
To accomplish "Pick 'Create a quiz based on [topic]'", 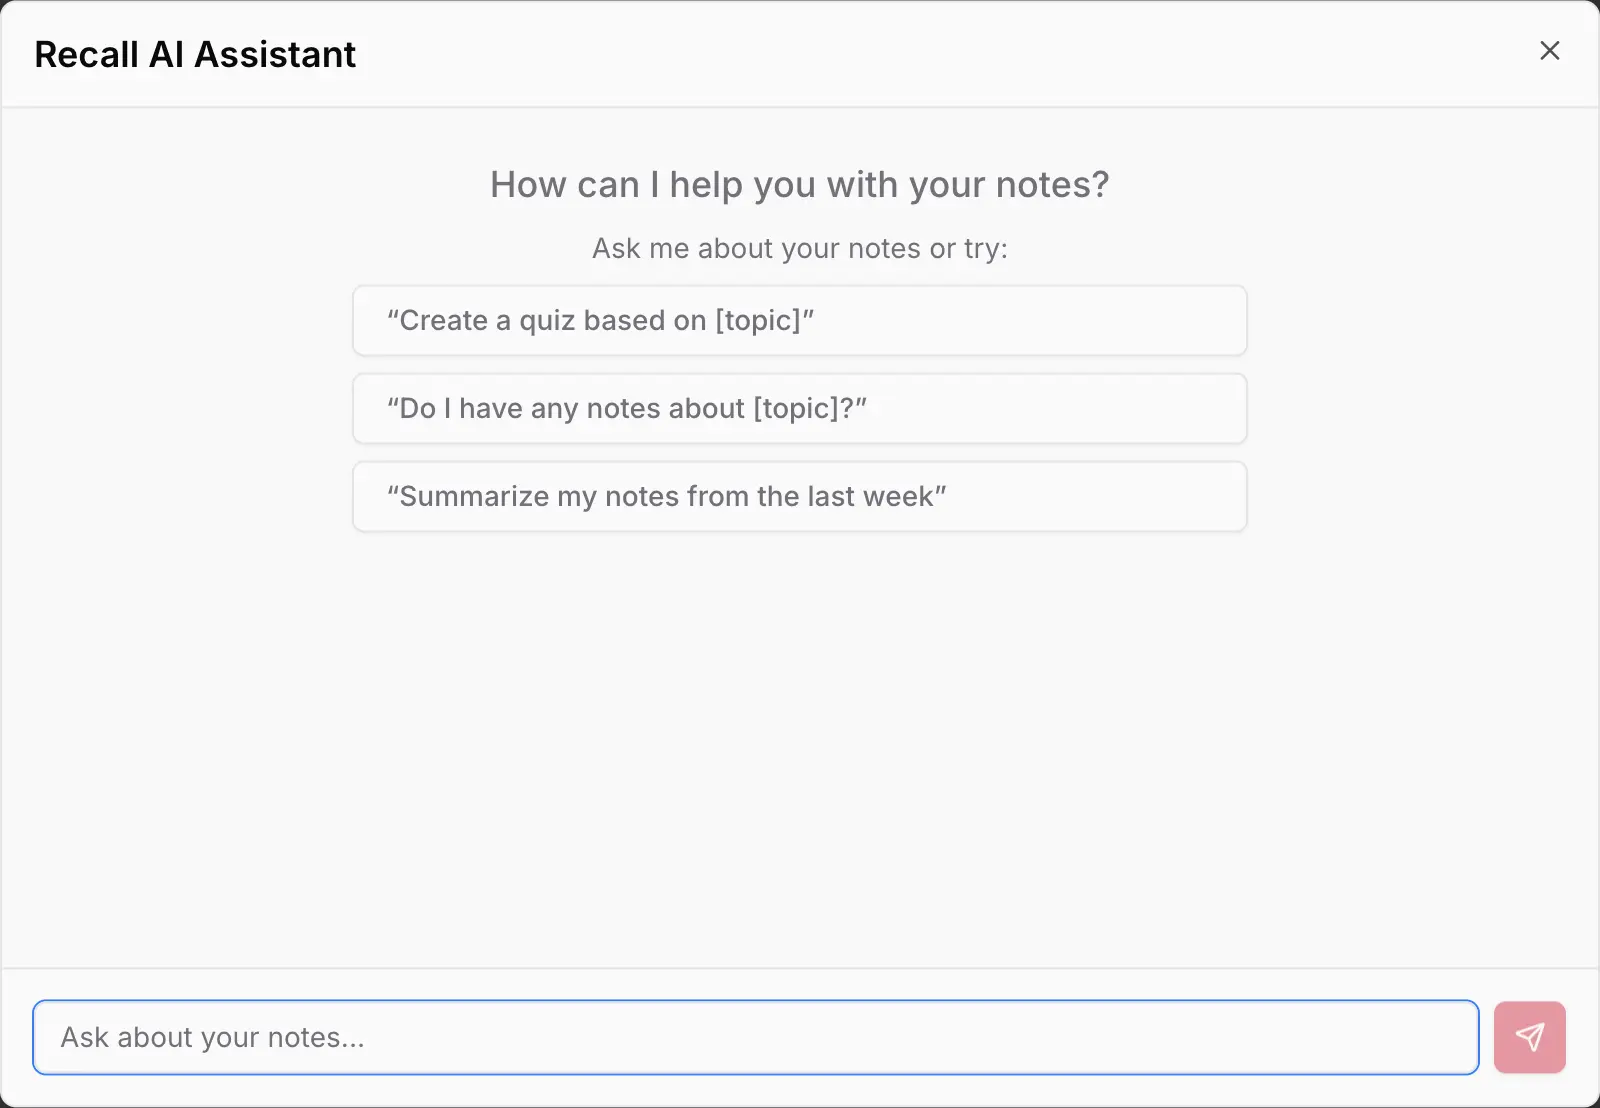I will 799,320.
